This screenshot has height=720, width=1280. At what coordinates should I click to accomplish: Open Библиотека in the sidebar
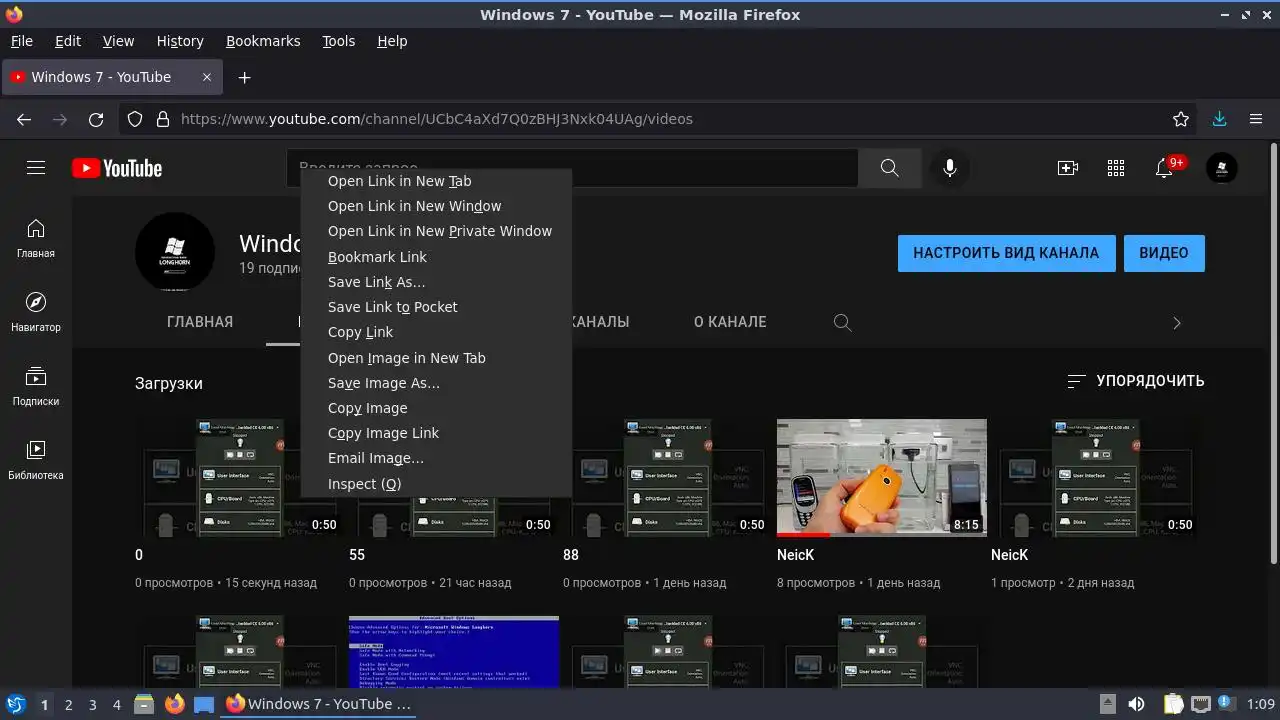(36, 460)
